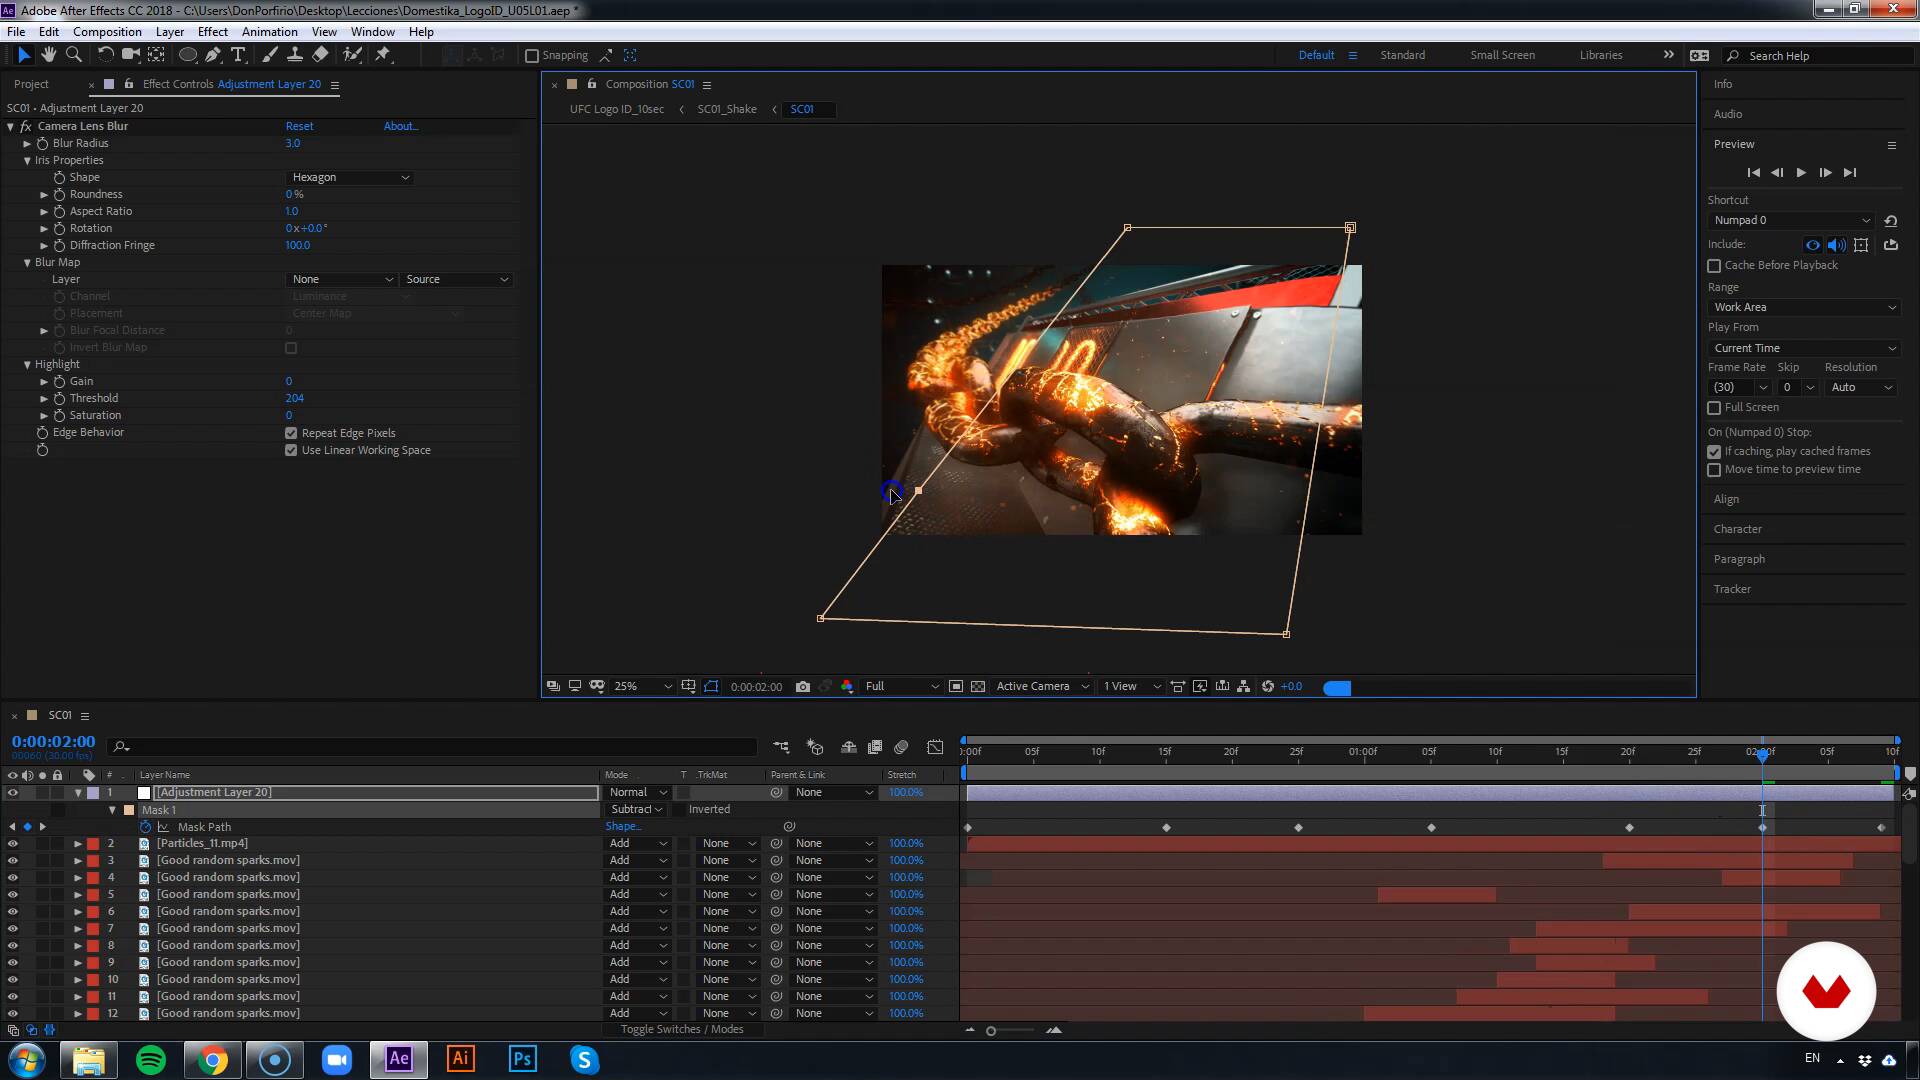Viewport: 1920px width, 1080px height.
Task: Uncheck Use Linear Working Space
Action: (x=291, y=451)
